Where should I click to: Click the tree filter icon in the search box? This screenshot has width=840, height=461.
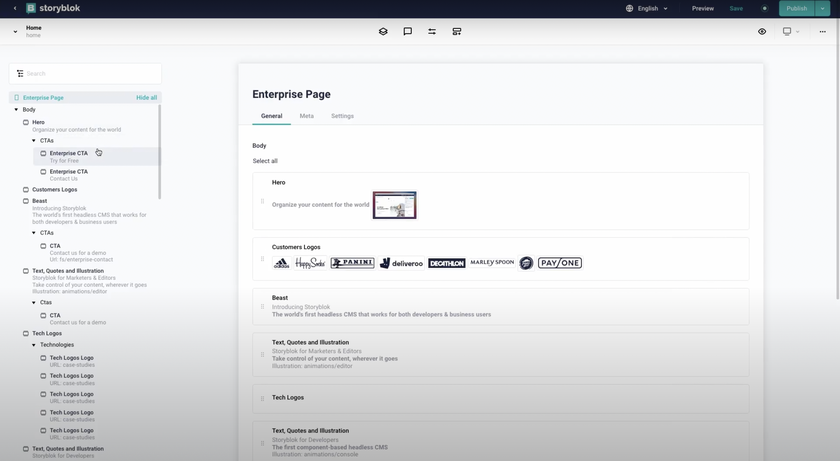(20, 73)
